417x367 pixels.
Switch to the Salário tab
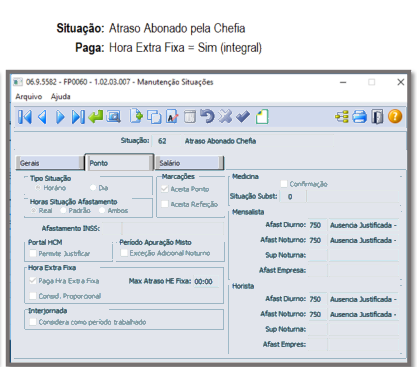[189, 163]
